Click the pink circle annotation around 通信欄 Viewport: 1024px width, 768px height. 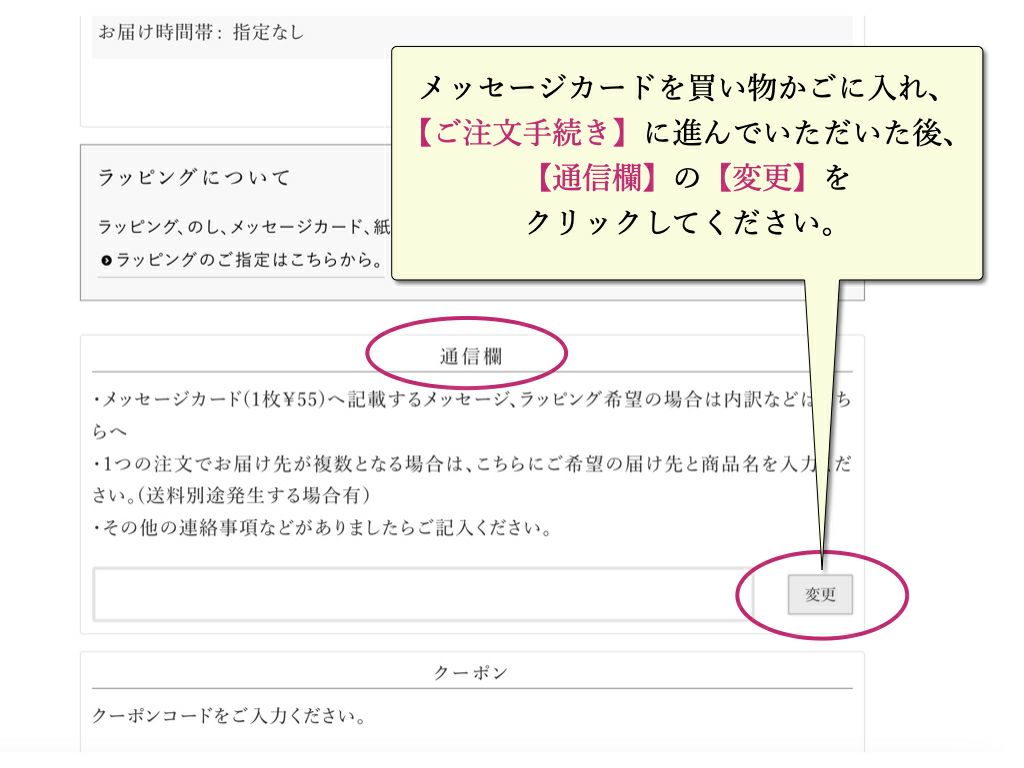tap(466, 352)
